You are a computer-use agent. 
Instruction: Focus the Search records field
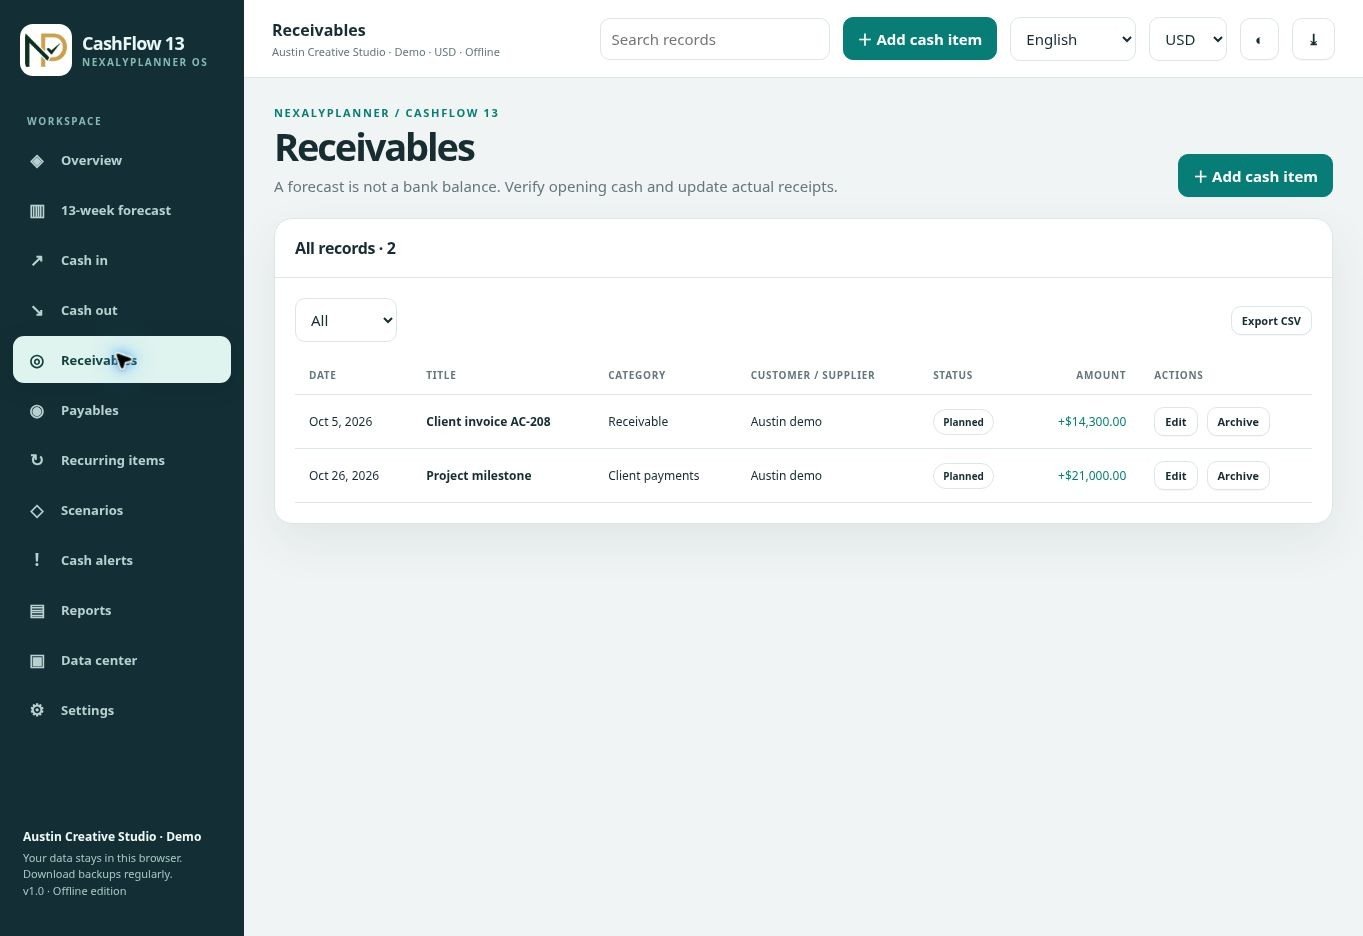(715, 39)
